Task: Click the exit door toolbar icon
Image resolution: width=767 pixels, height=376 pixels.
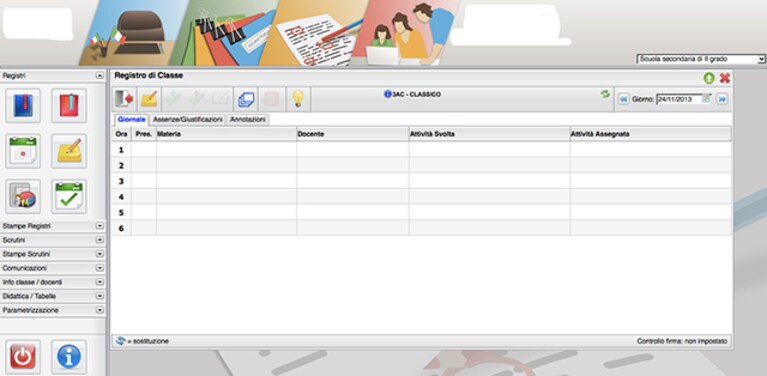Action: click(x=125, y=99)
